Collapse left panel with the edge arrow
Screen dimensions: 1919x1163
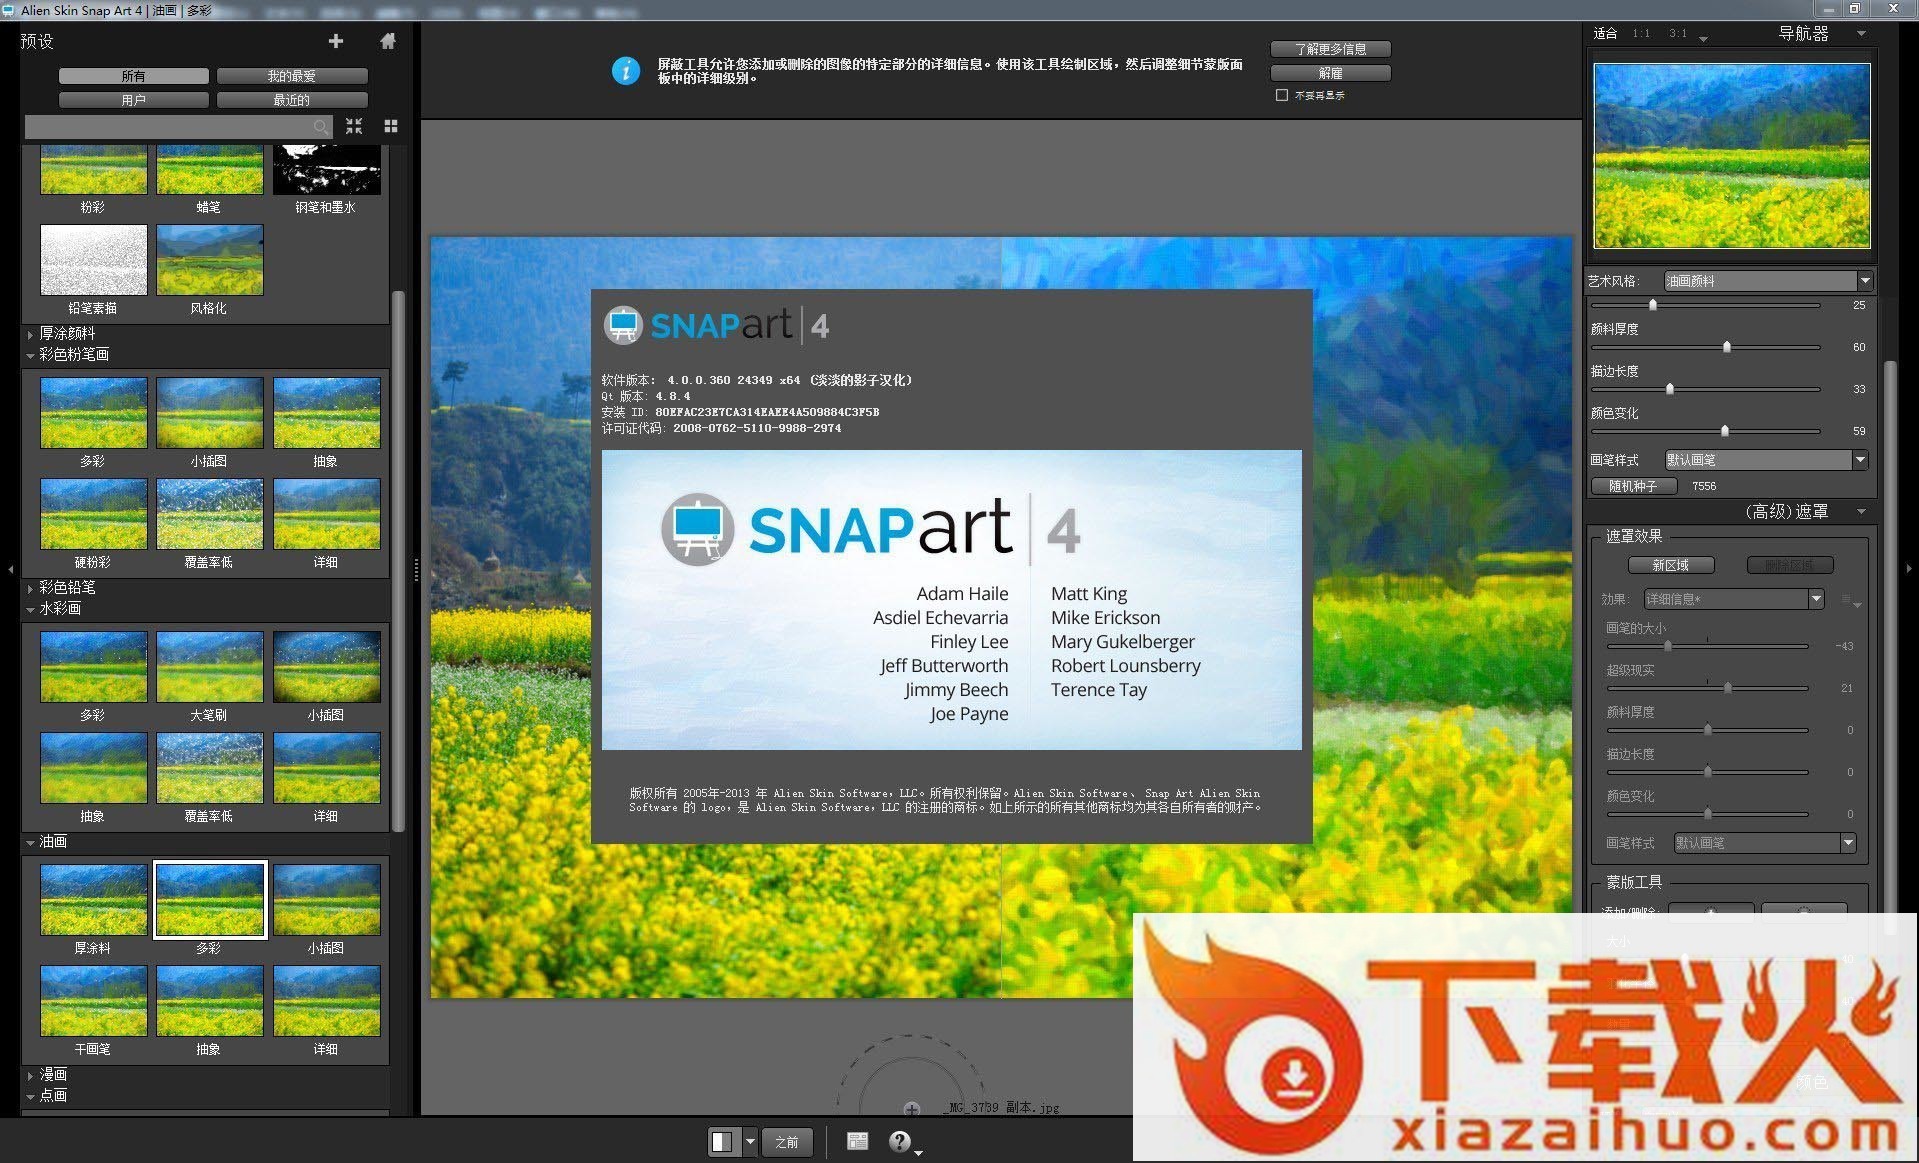tap(11, 569)
